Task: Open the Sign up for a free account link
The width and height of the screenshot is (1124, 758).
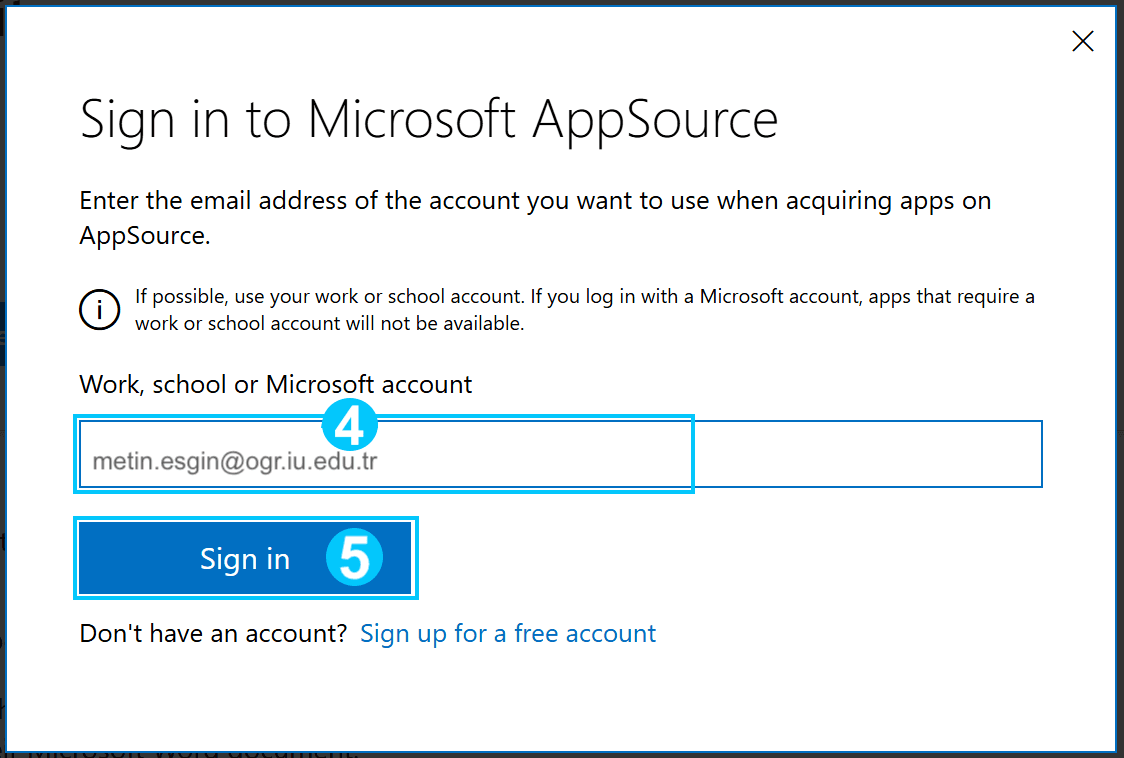Action: (x=508, y=633)
